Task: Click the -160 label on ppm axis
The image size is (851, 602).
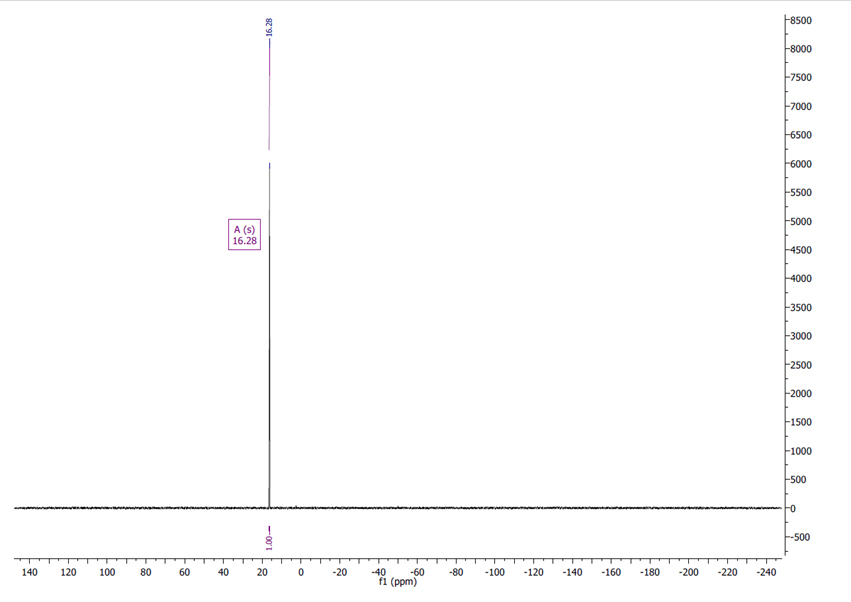Action: tap(611, 573)
